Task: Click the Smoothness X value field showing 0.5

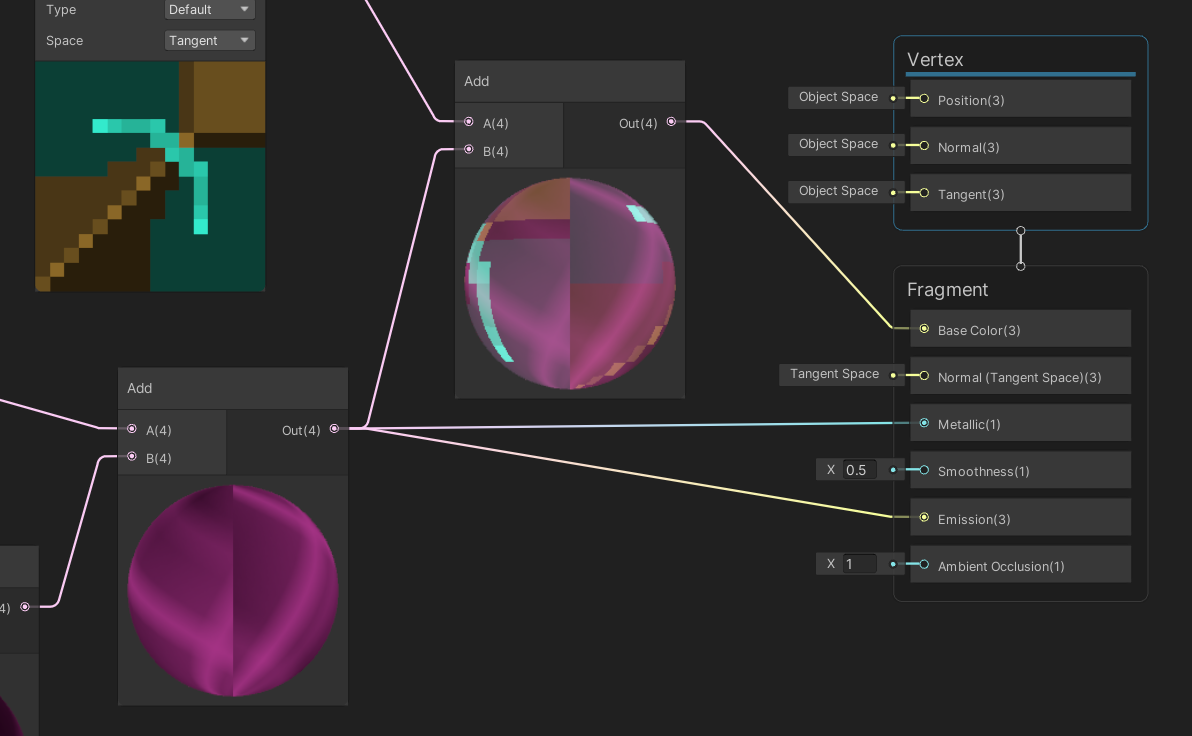Action: pos(858,469)
